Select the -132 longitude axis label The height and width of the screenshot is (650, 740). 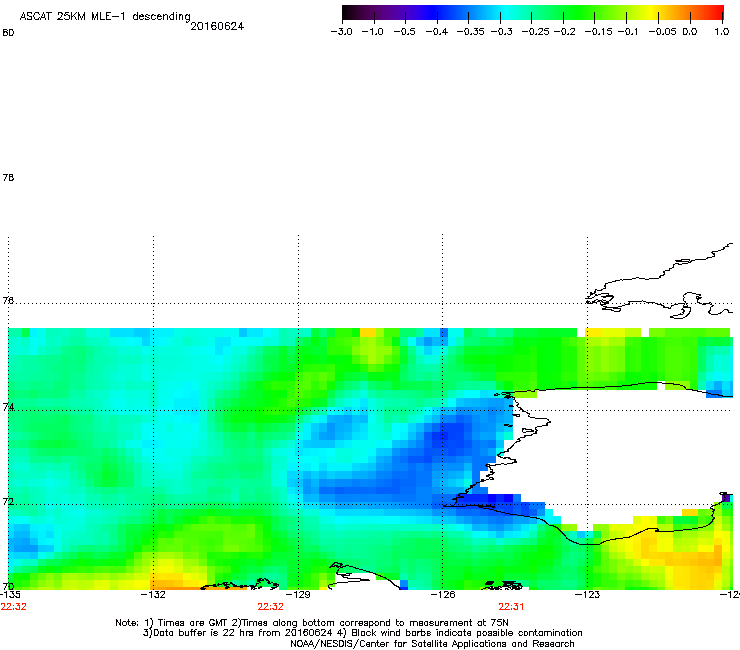[153, 594]
